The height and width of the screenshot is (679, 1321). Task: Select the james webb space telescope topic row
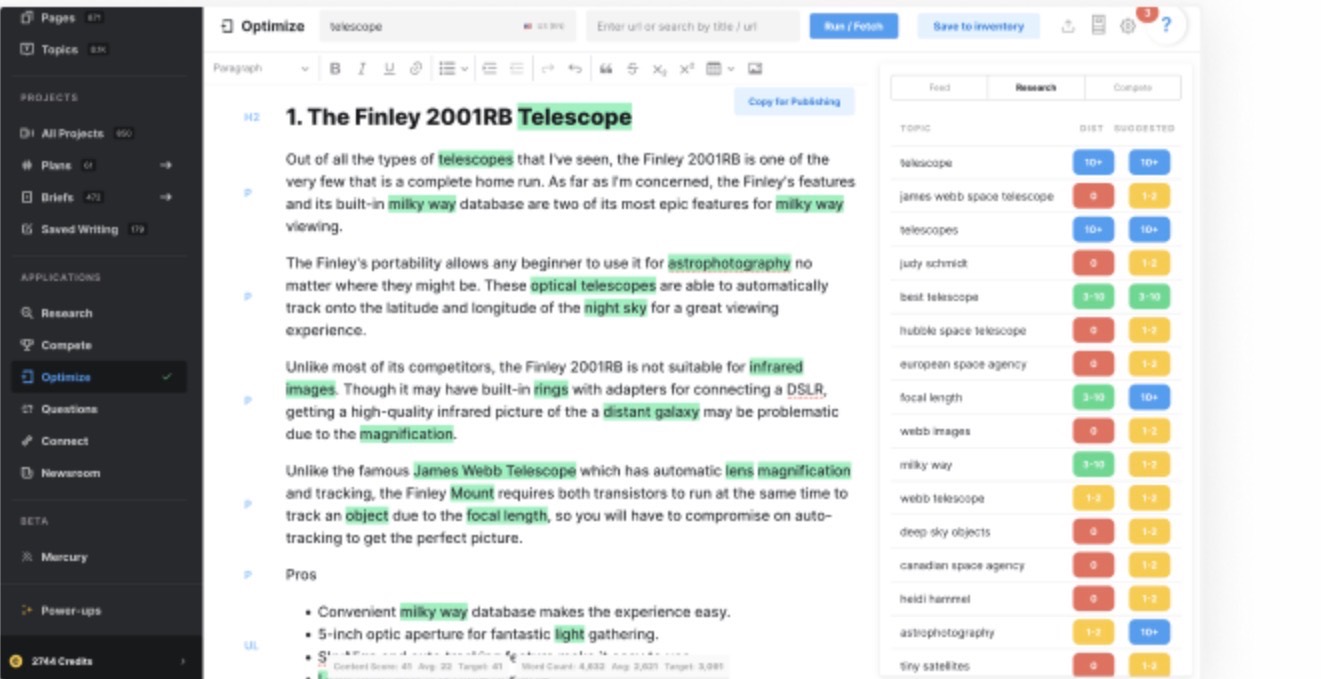pyautogui.click(x=1035, y=196)
